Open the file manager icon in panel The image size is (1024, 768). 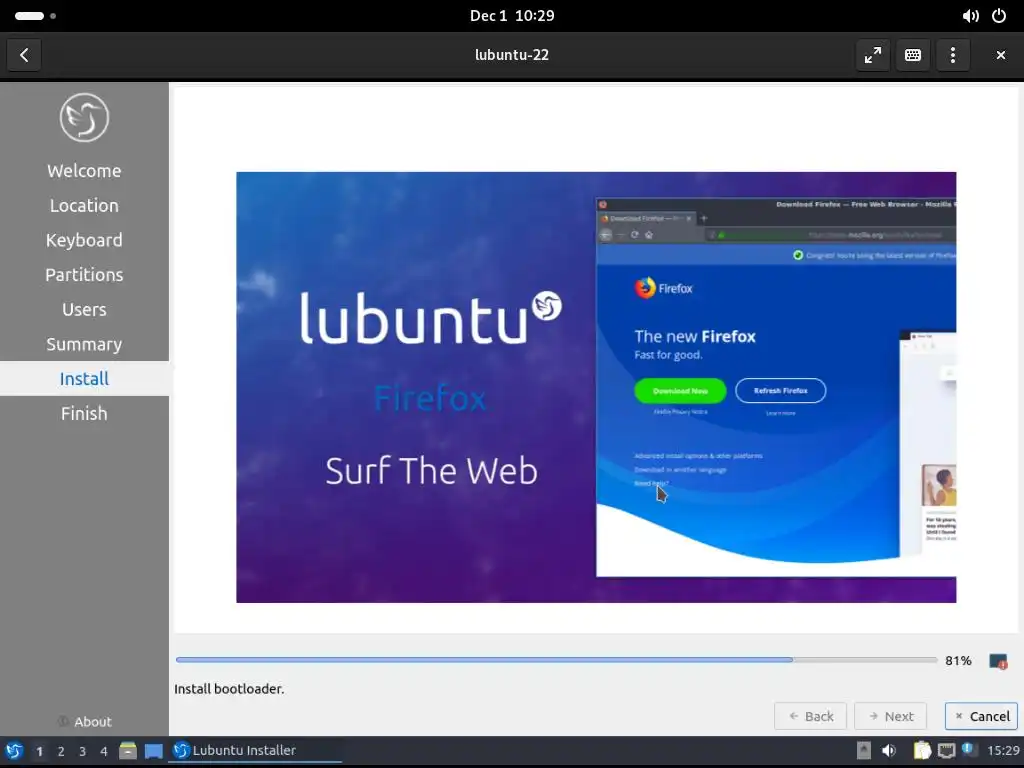point(128,751)
